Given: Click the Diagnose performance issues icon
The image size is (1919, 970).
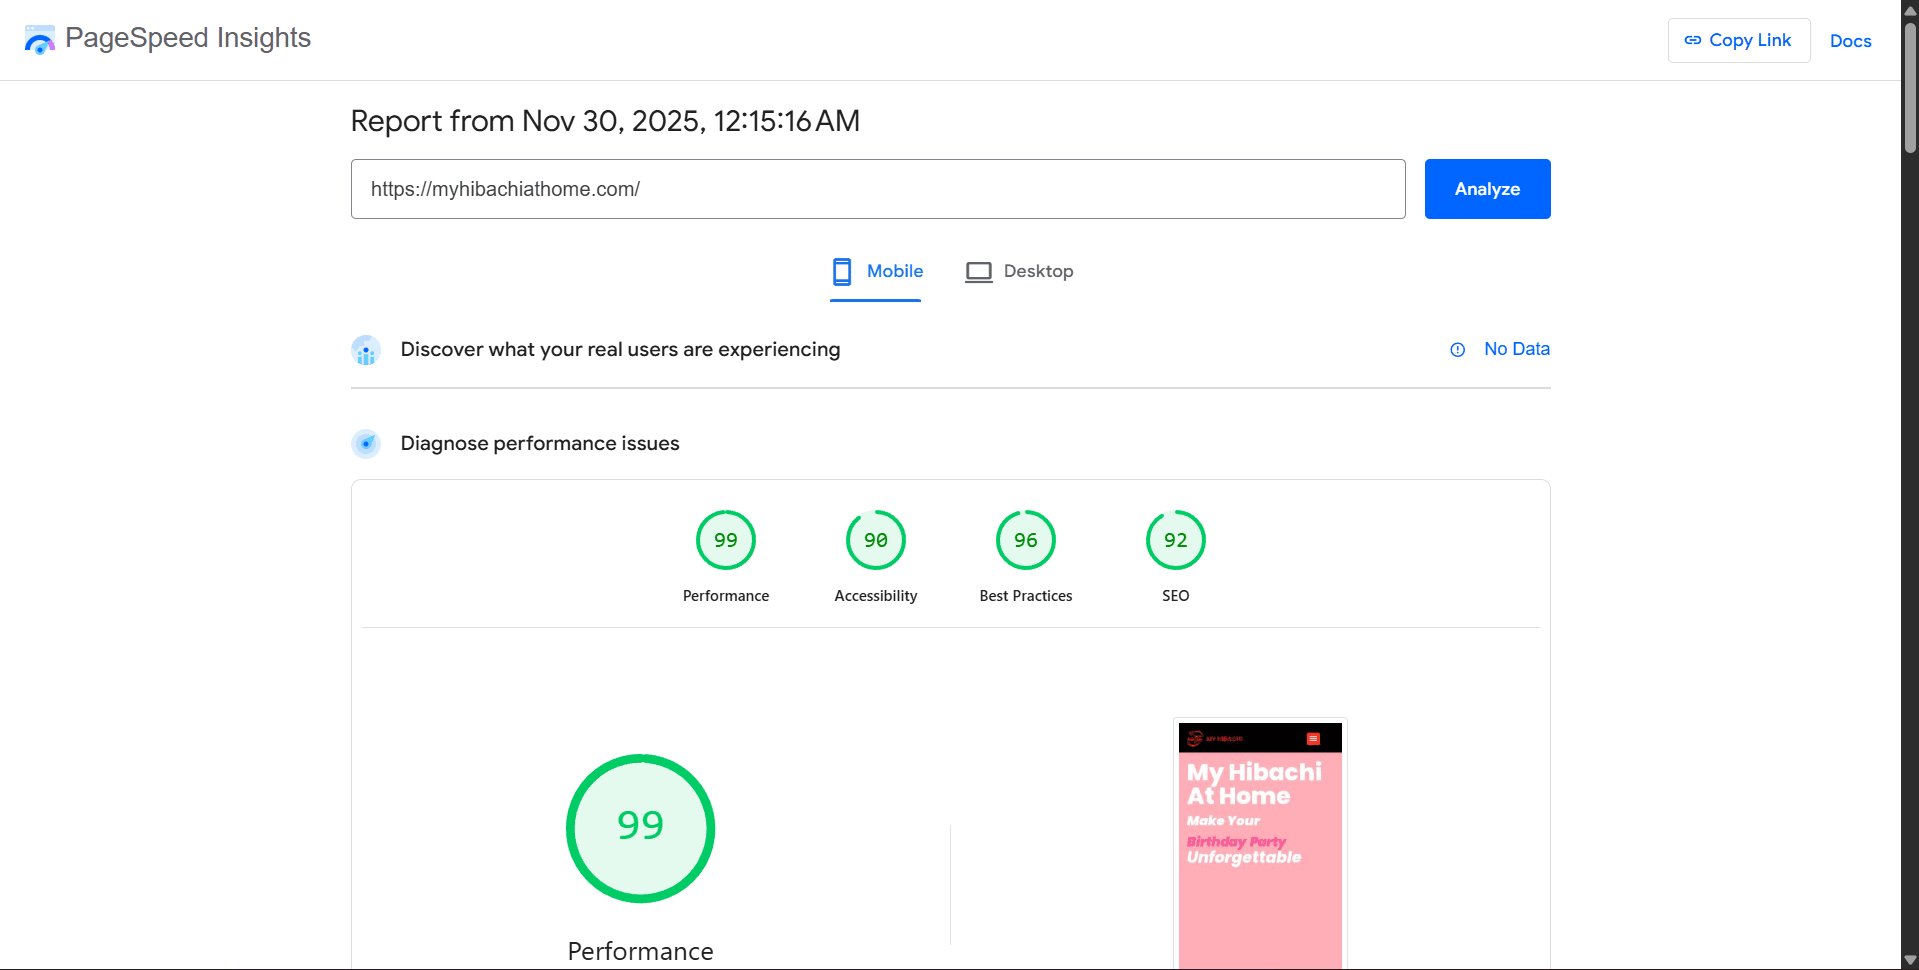Looking at the screenshot, I should tap(366, 444).
